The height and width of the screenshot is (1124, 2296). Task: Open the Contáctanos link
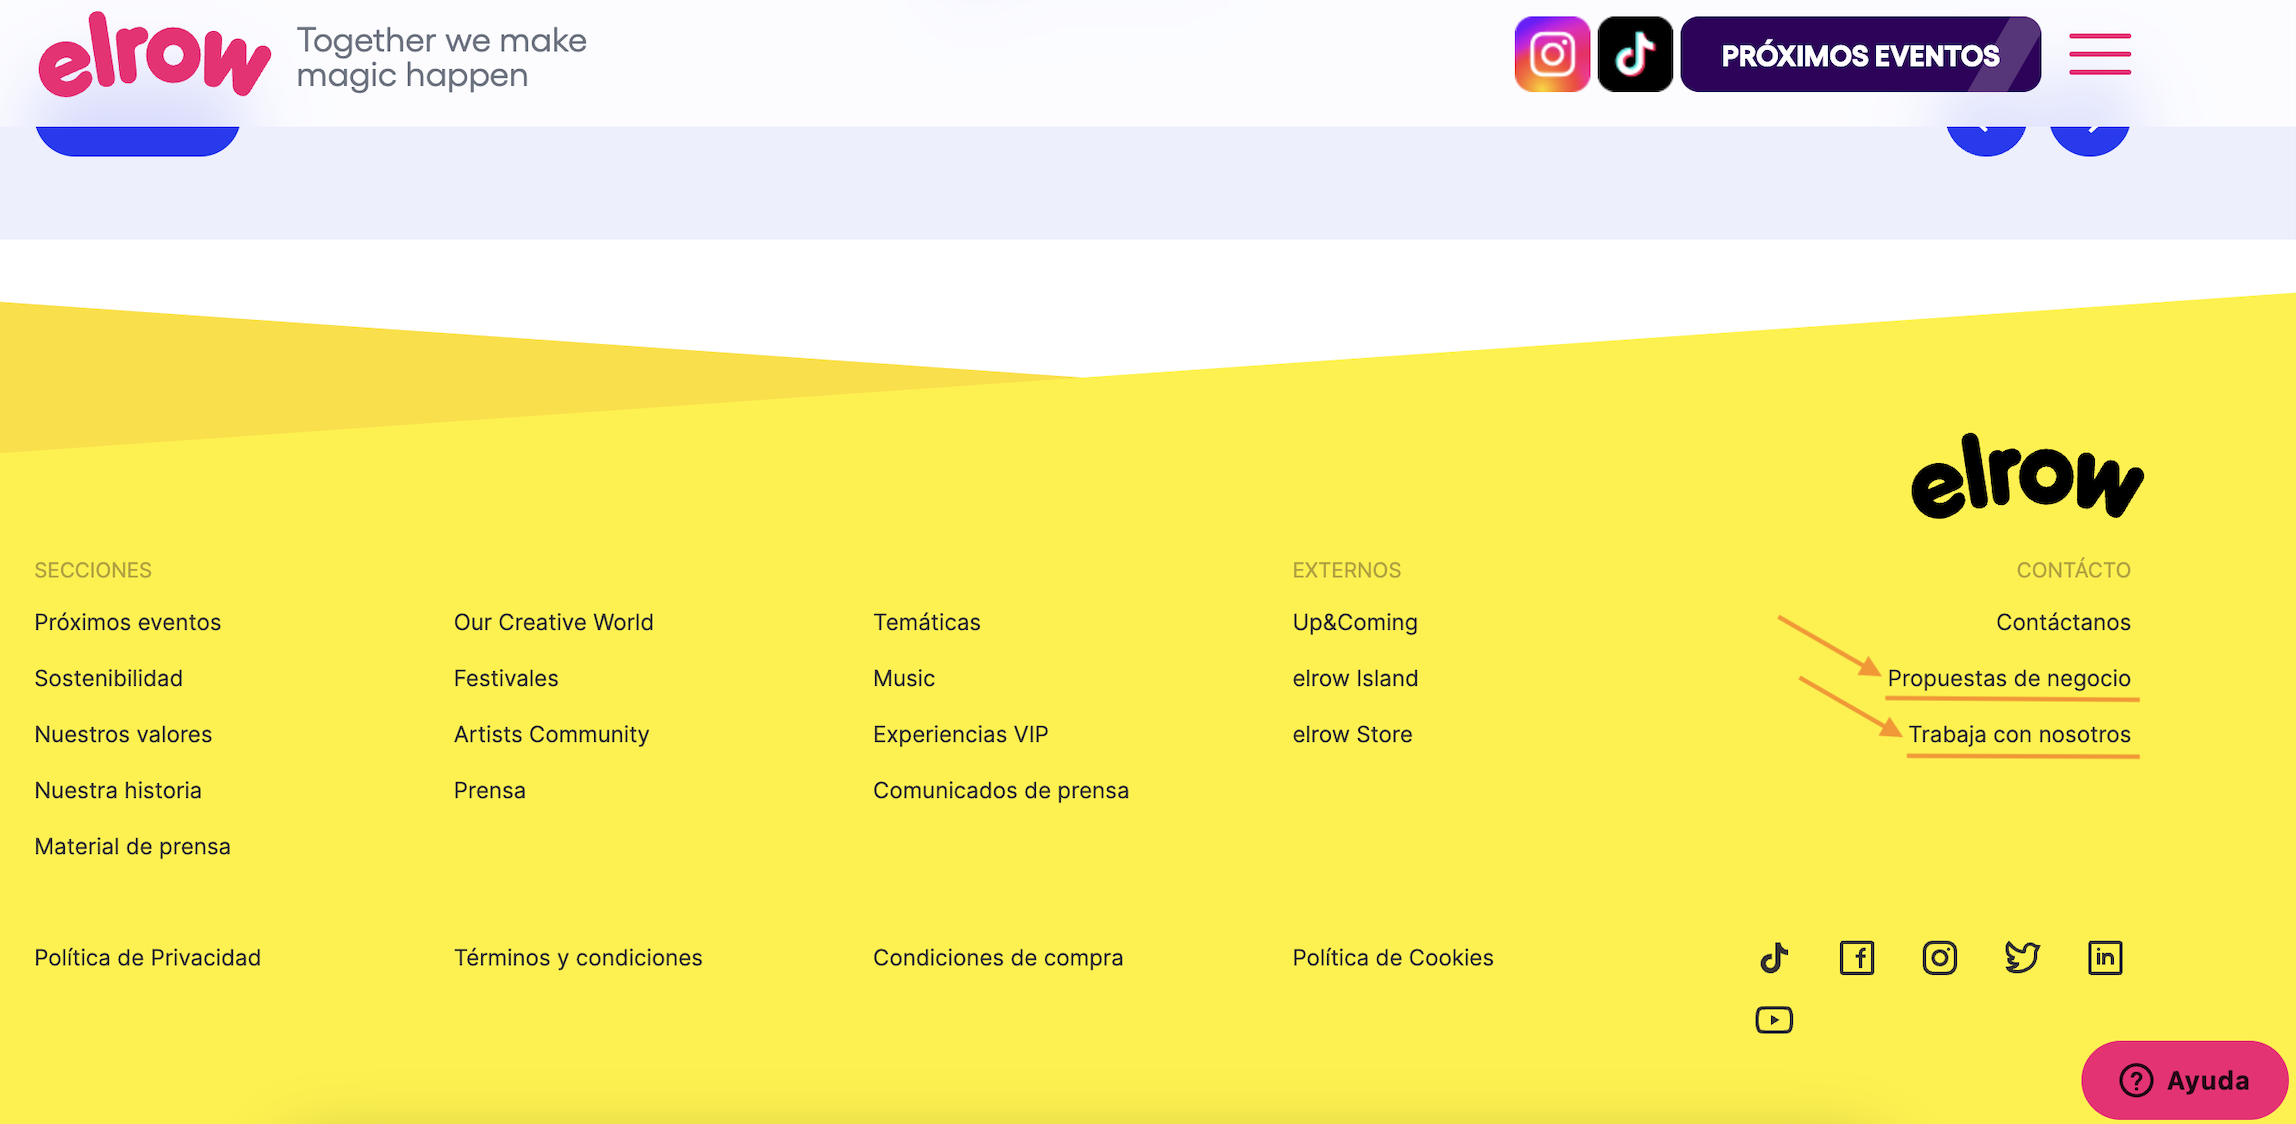(2063, 622)
